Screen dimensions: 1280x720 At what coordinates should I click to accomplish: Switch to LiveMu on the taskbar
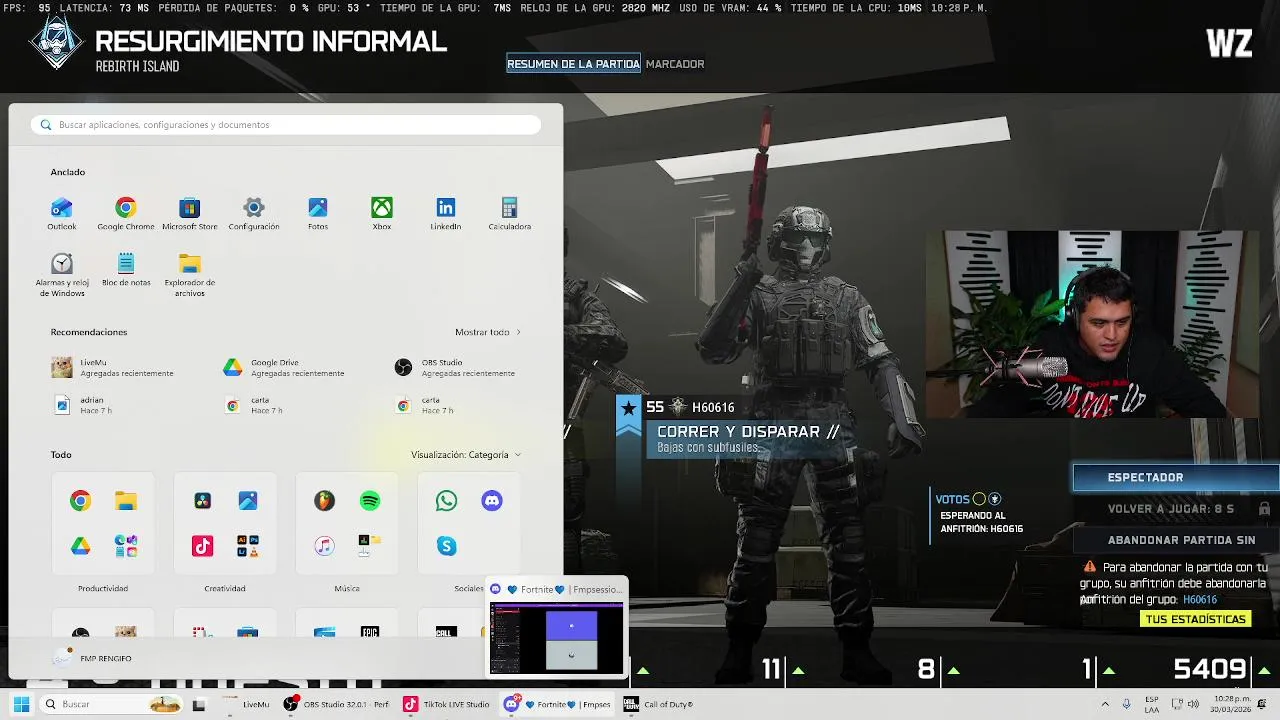click(246, 704)
